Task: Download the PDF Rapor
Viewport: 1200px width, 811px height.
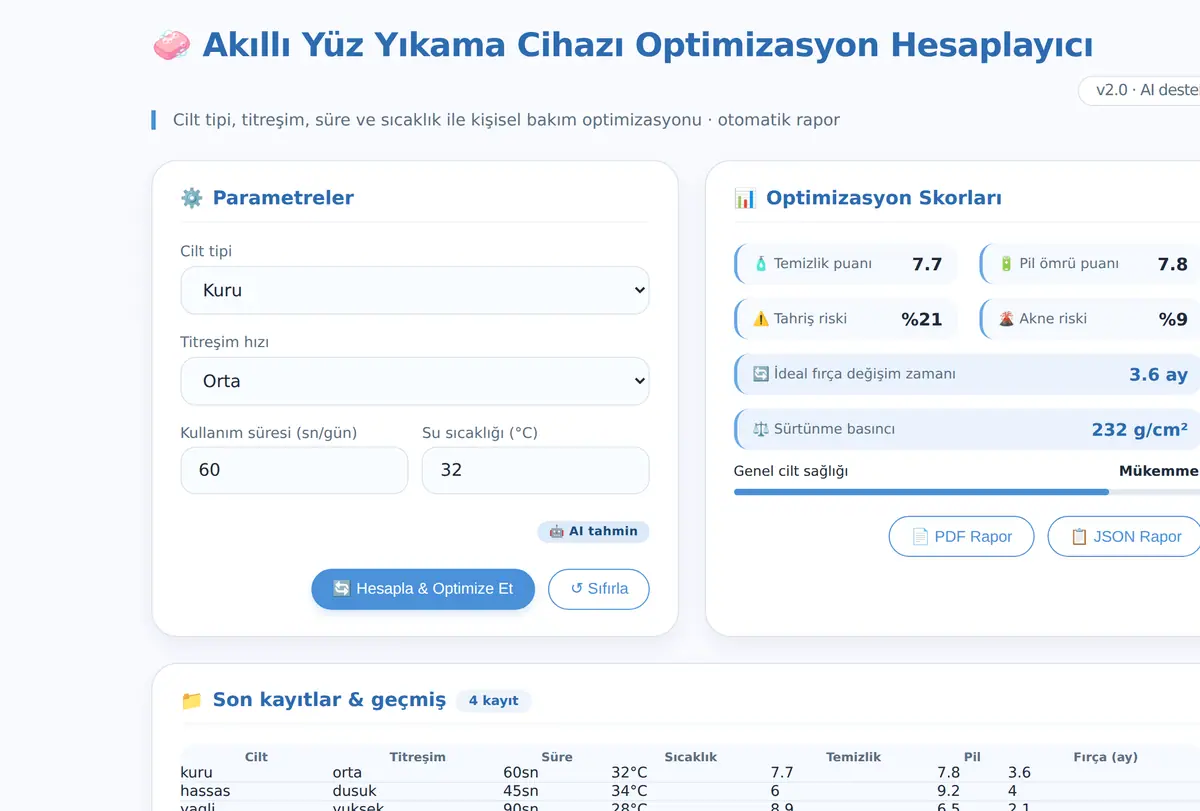Action: pos(962,536)
